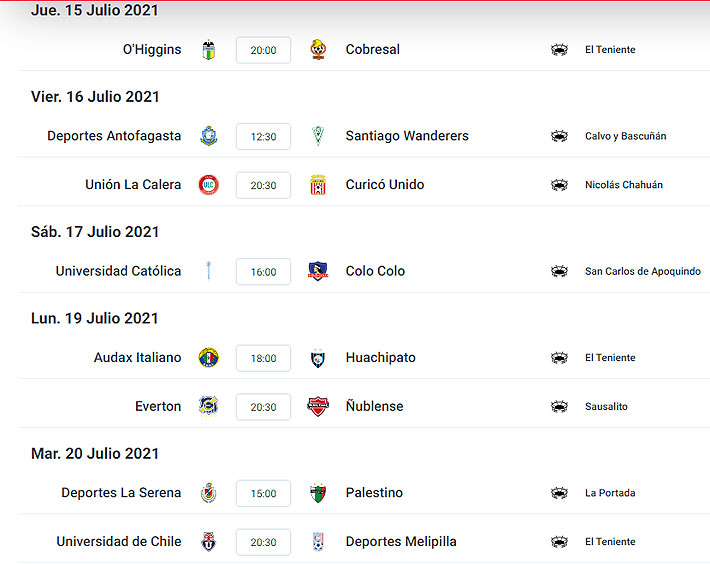Click the Audax Italiano crest
Screen dimensions: 710x564
tap(209, 358)
